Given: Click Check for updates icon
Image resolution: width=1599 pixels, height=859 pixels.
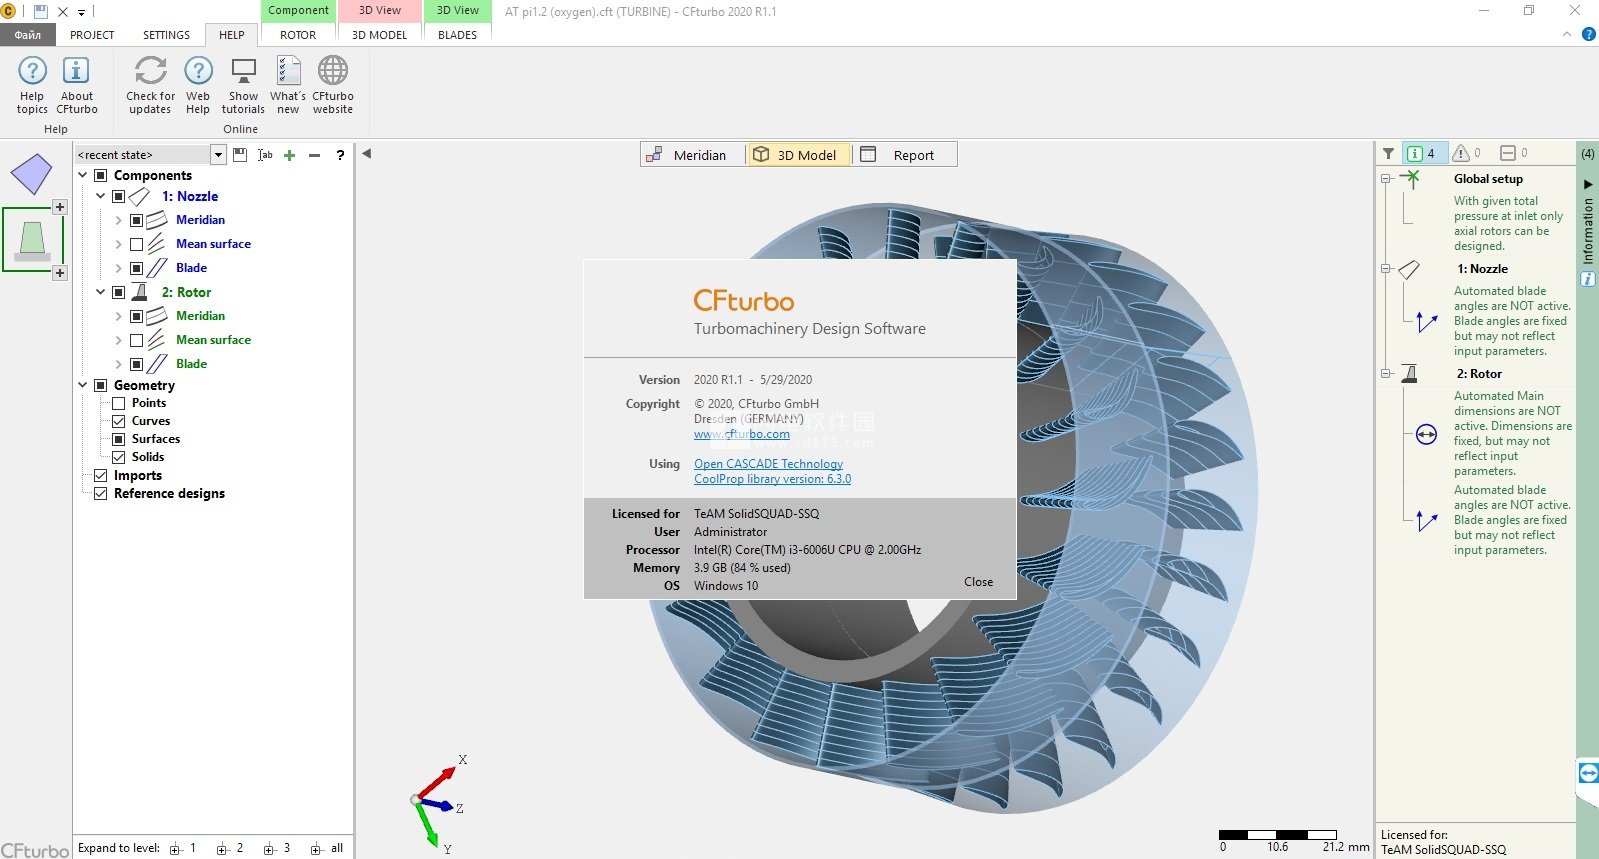Looking at the screenshot, I should tap(150, 71).
